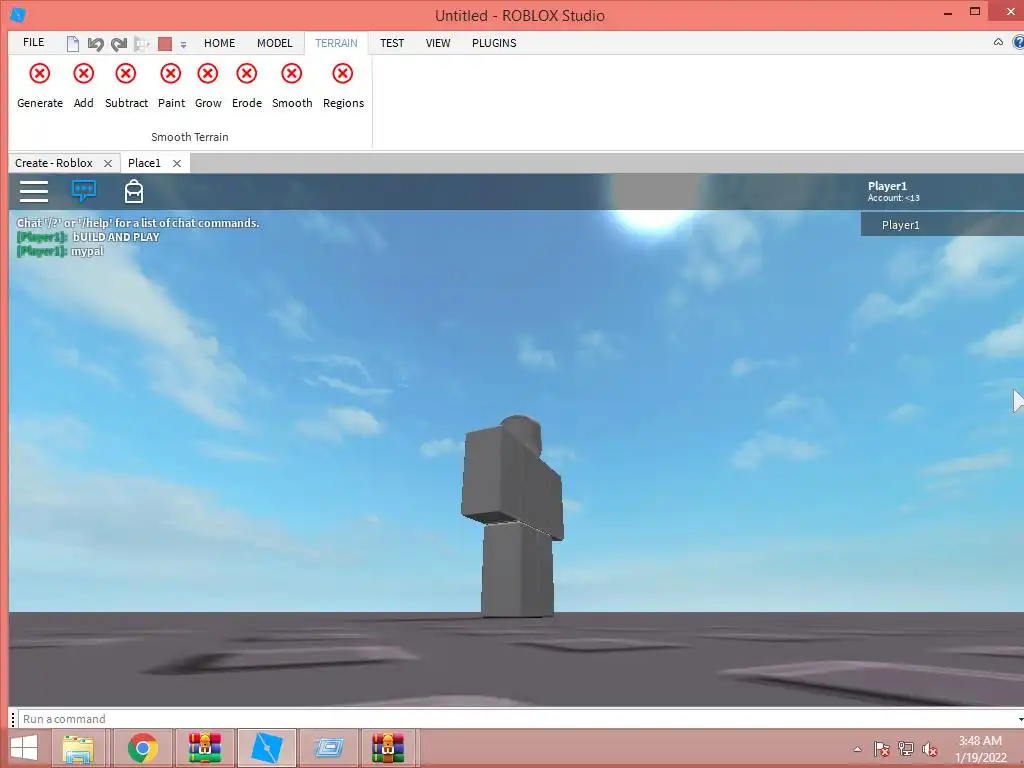Open the backpack inventory icon
This screenshot has height=768, width=1024.
(134, 191)
